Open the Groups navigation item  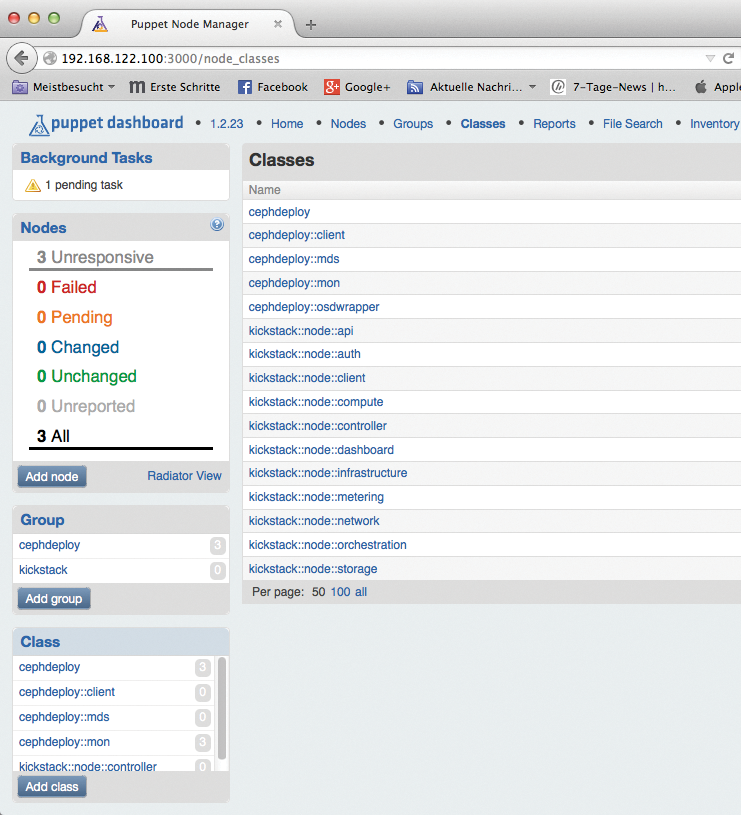(413, 124)
